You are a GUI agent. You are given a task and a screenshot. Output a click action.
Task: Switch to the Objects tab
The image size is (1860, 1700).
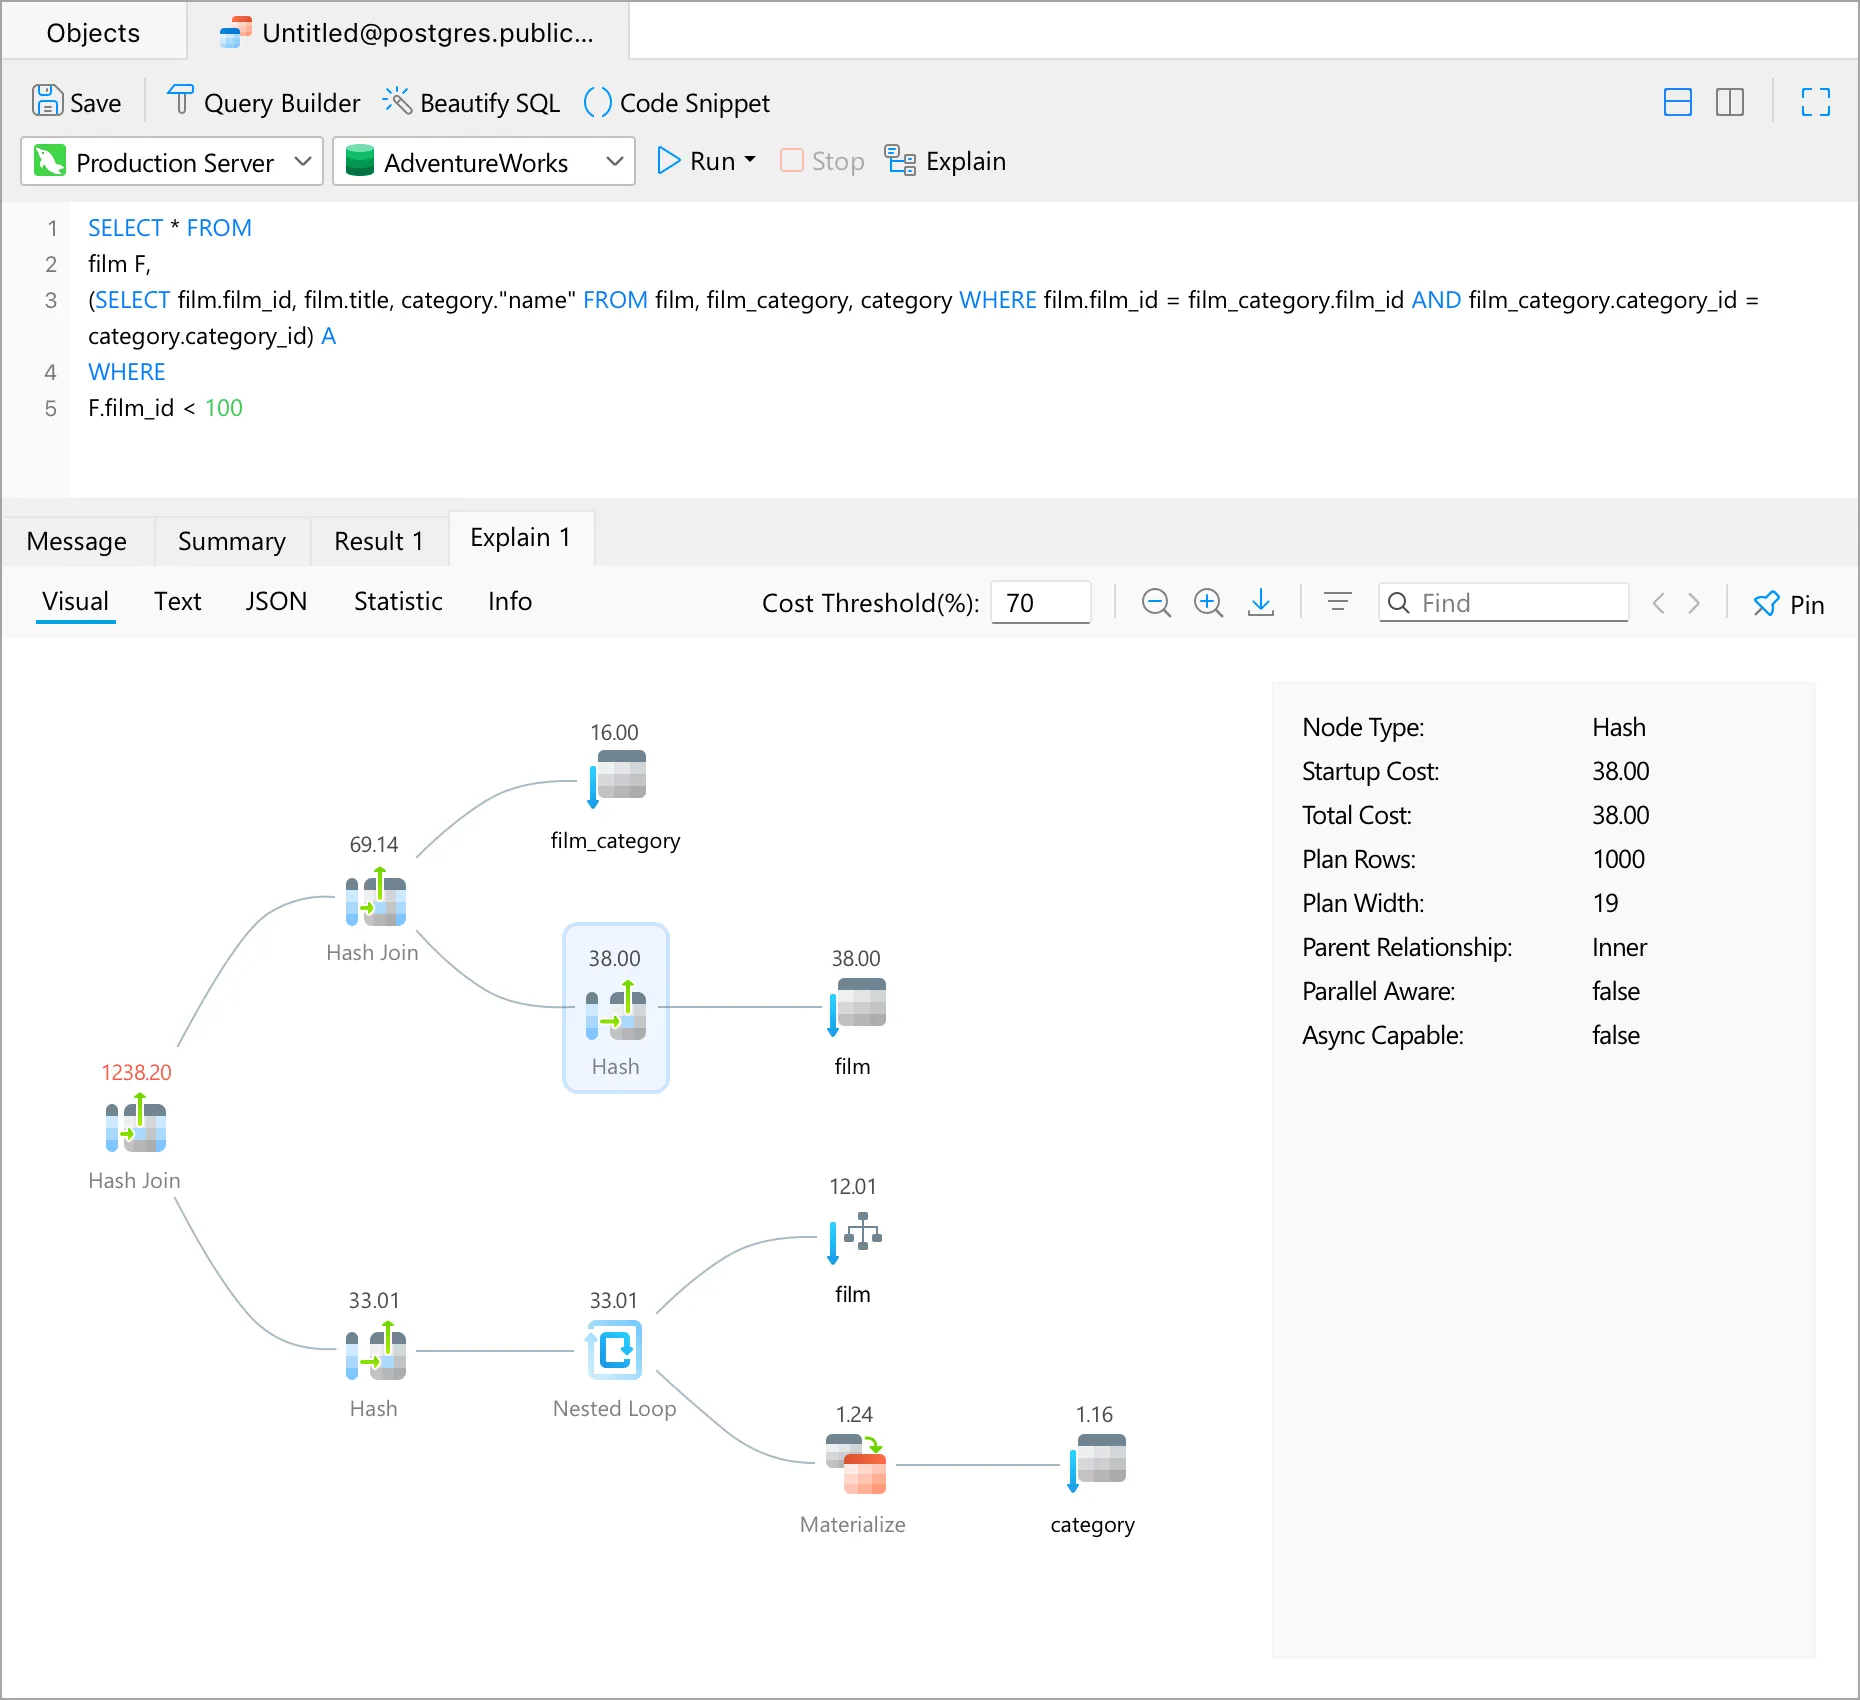pyautogui.click(x=93, y=32)
